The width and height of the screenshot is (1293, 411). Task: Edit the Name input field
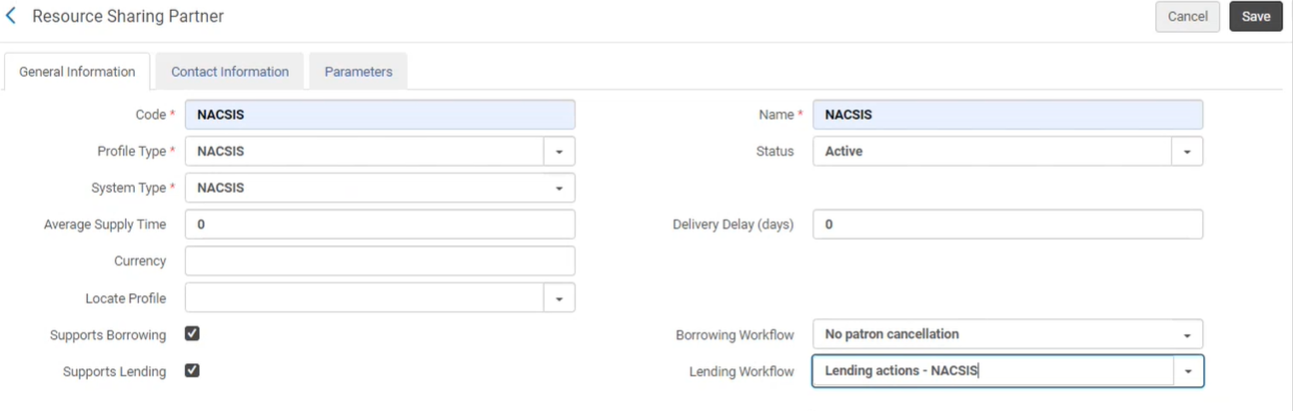1007,115
